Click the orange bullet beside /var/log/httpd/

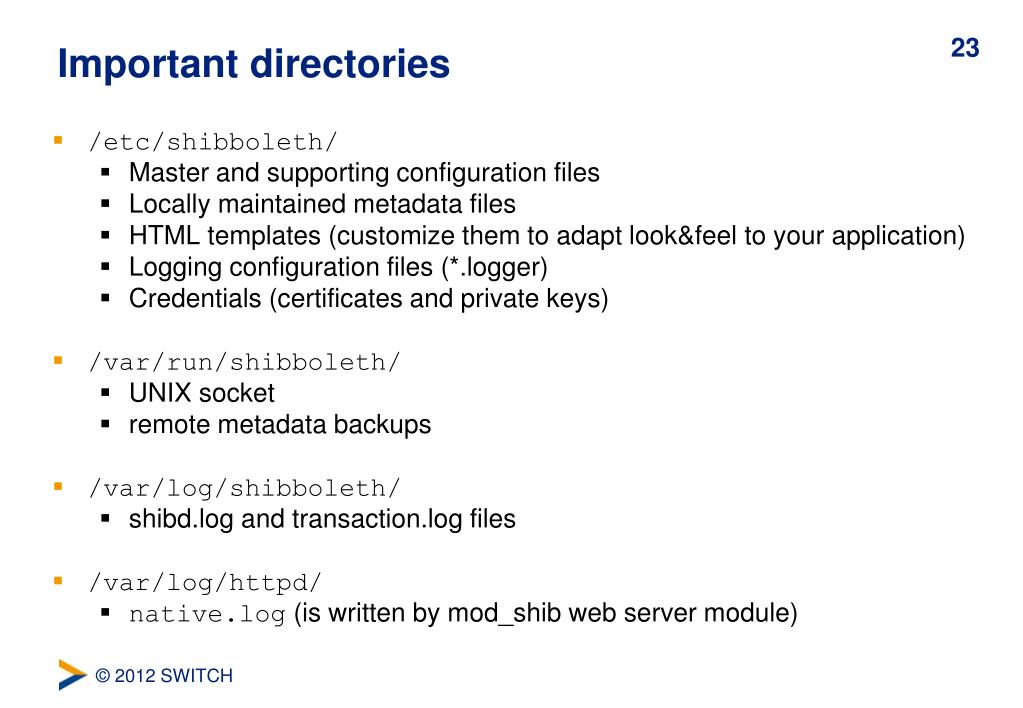(58, 580)
